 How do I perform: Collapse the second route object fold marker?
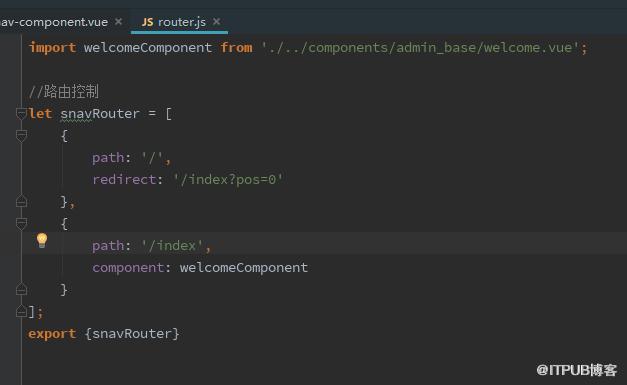click(21, 223)
